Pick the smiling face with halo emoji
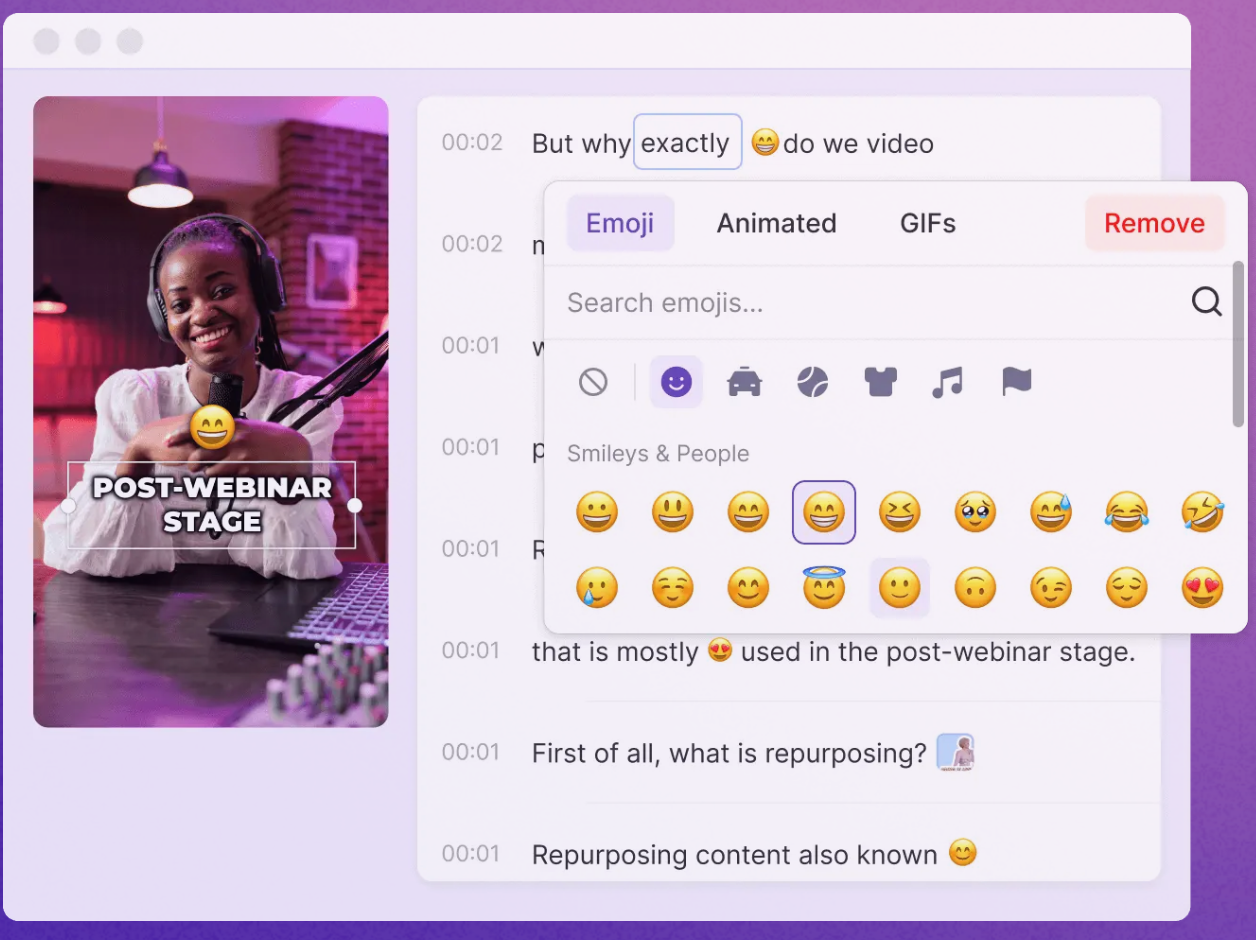 pos(823,588)
